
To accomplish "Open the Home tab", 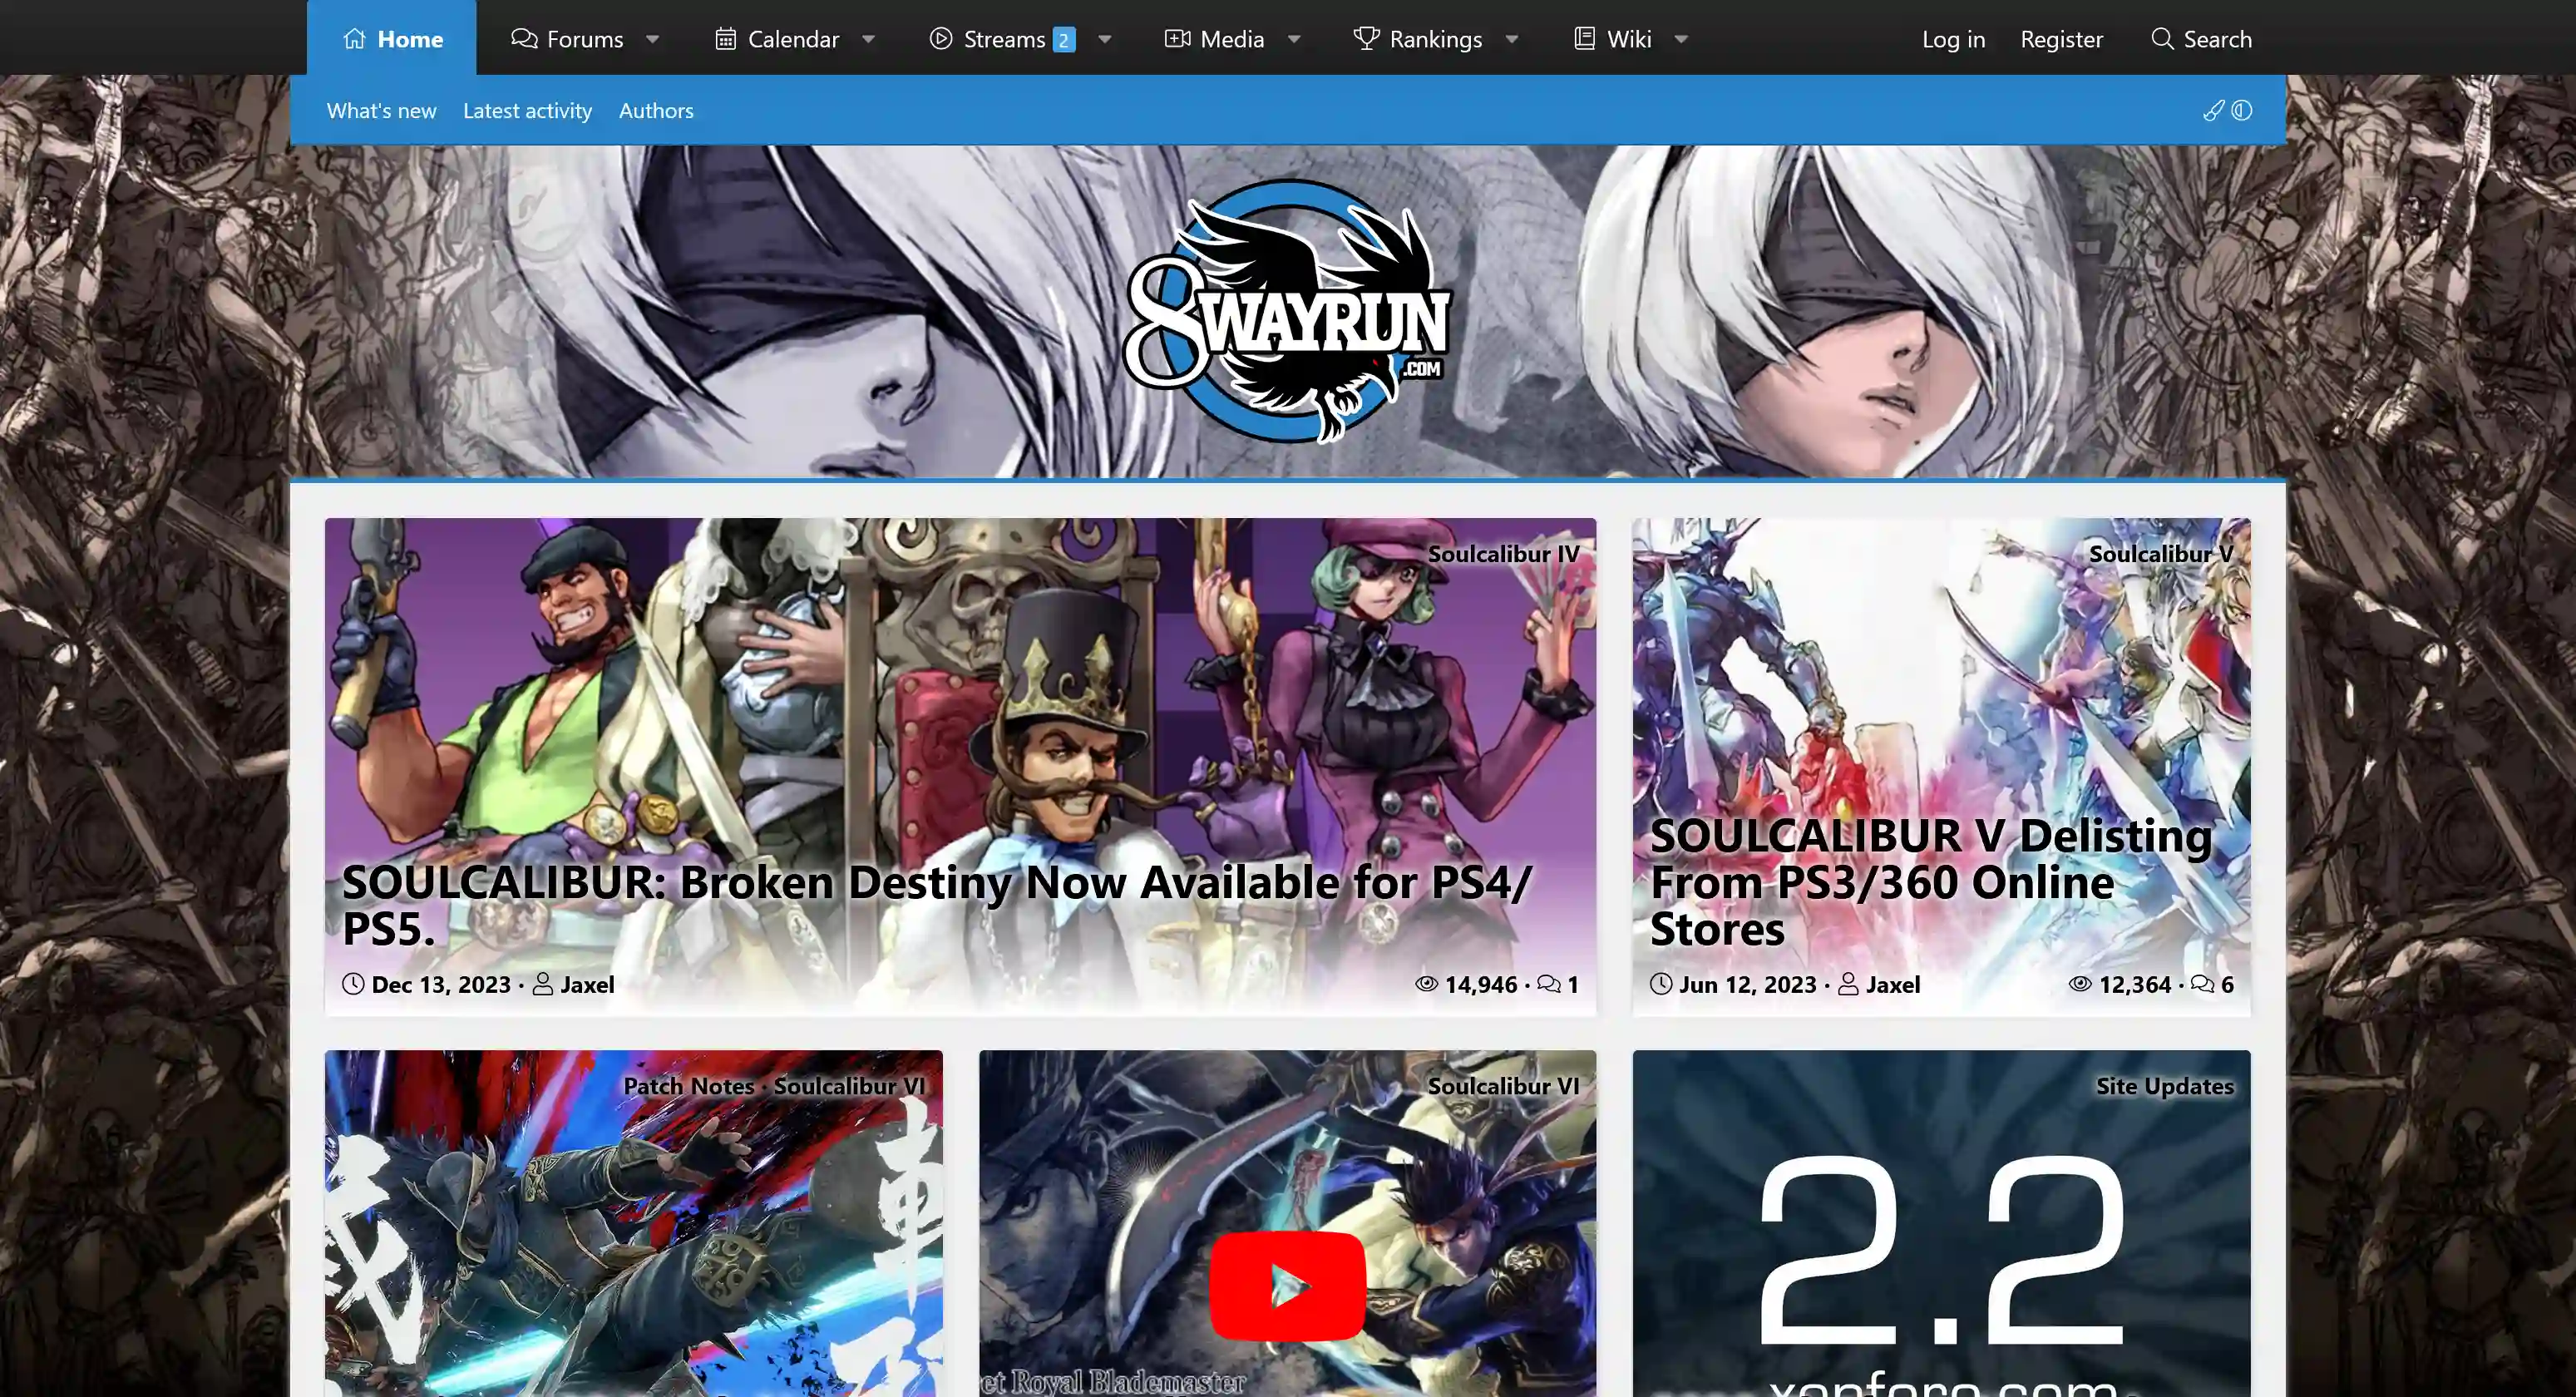I will (x=392, y=38).
